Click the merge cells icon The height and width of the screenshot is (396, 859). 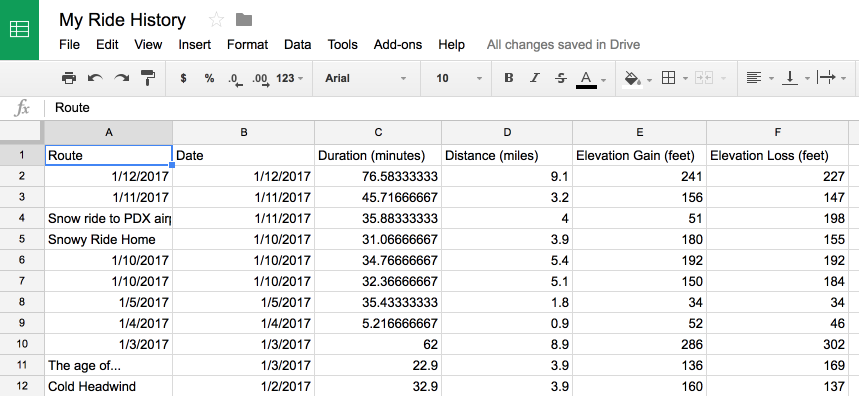click(703, 78)
